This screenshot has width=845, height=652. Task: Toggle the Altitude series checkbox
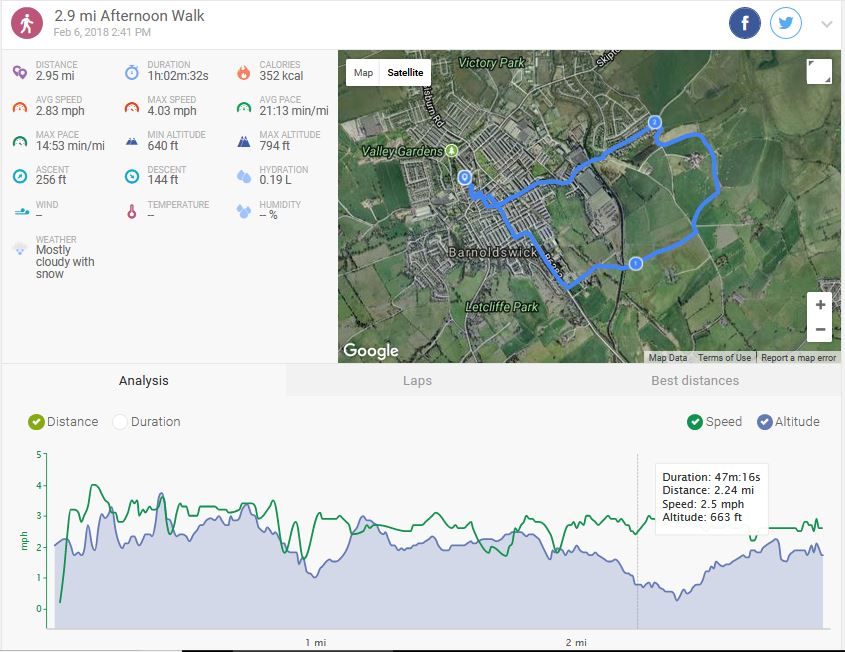(x=765, y=422)
